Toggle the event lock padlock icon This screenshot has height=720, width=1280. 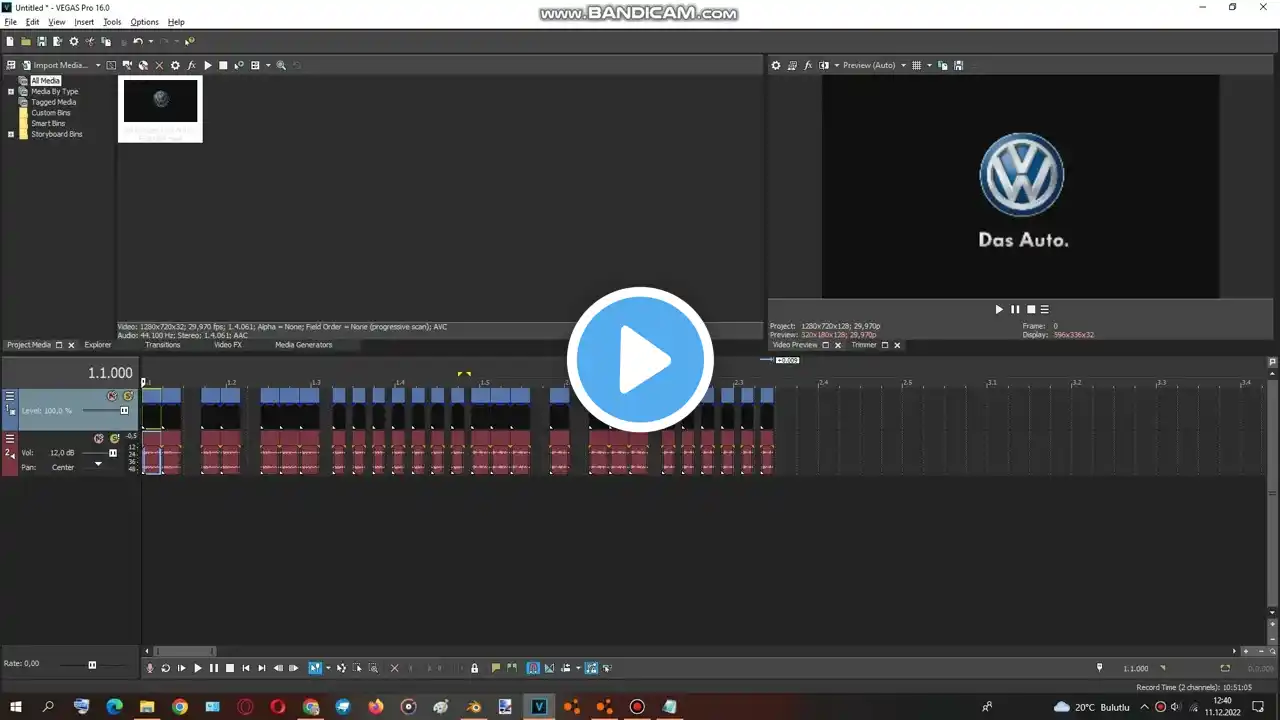[x=474, y=668]
